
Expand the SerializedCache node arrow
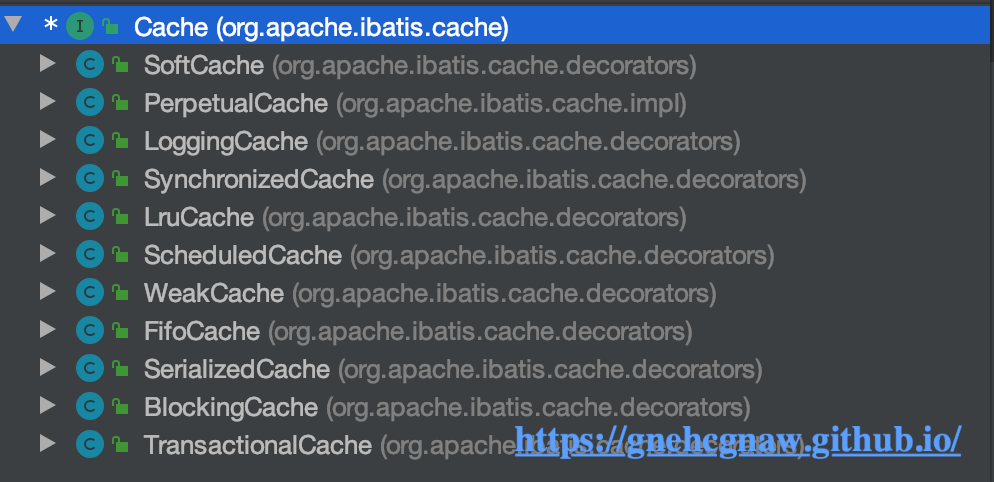[x=48, y=367]
